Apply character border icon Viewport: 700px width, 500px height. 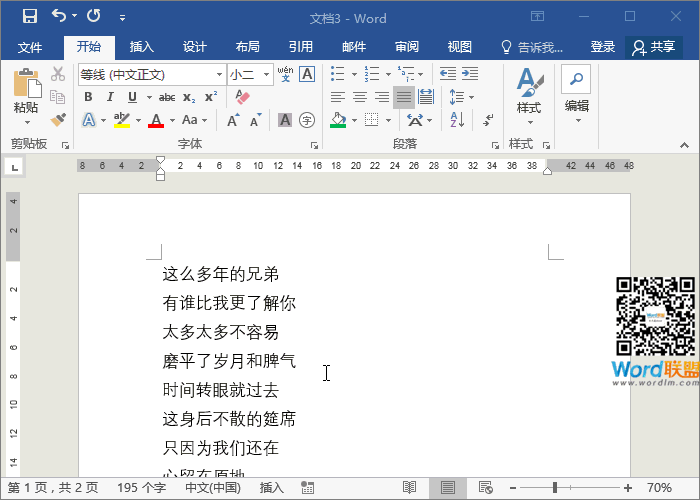307,74
